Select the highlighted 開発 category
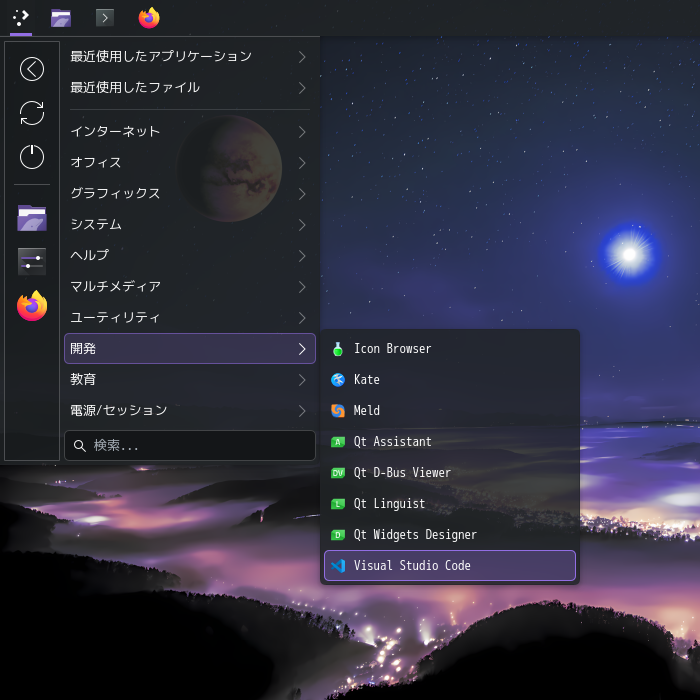The image size is (700, 700). click(x=190, y=349)
